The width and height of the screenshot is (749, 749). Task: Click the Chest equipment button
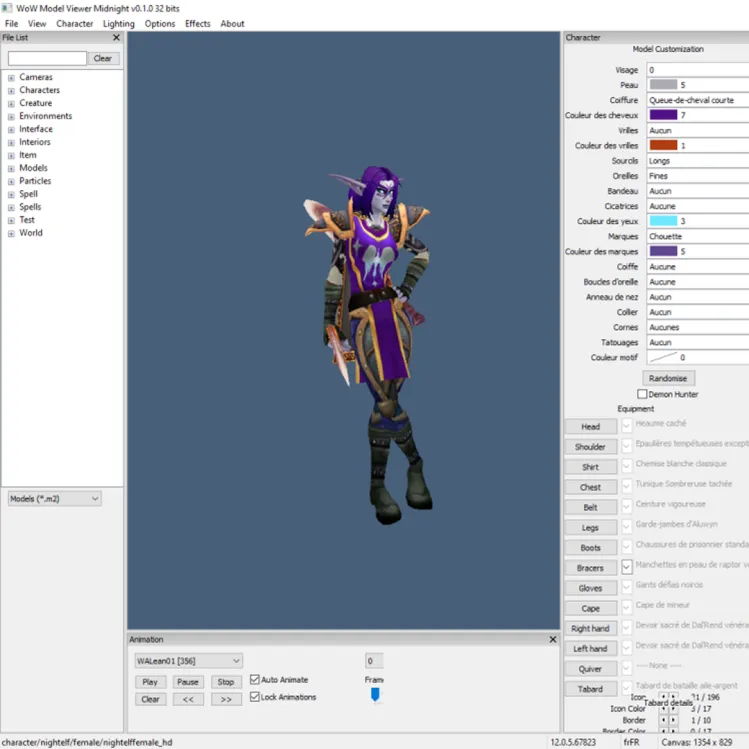[x=590, y=487]
